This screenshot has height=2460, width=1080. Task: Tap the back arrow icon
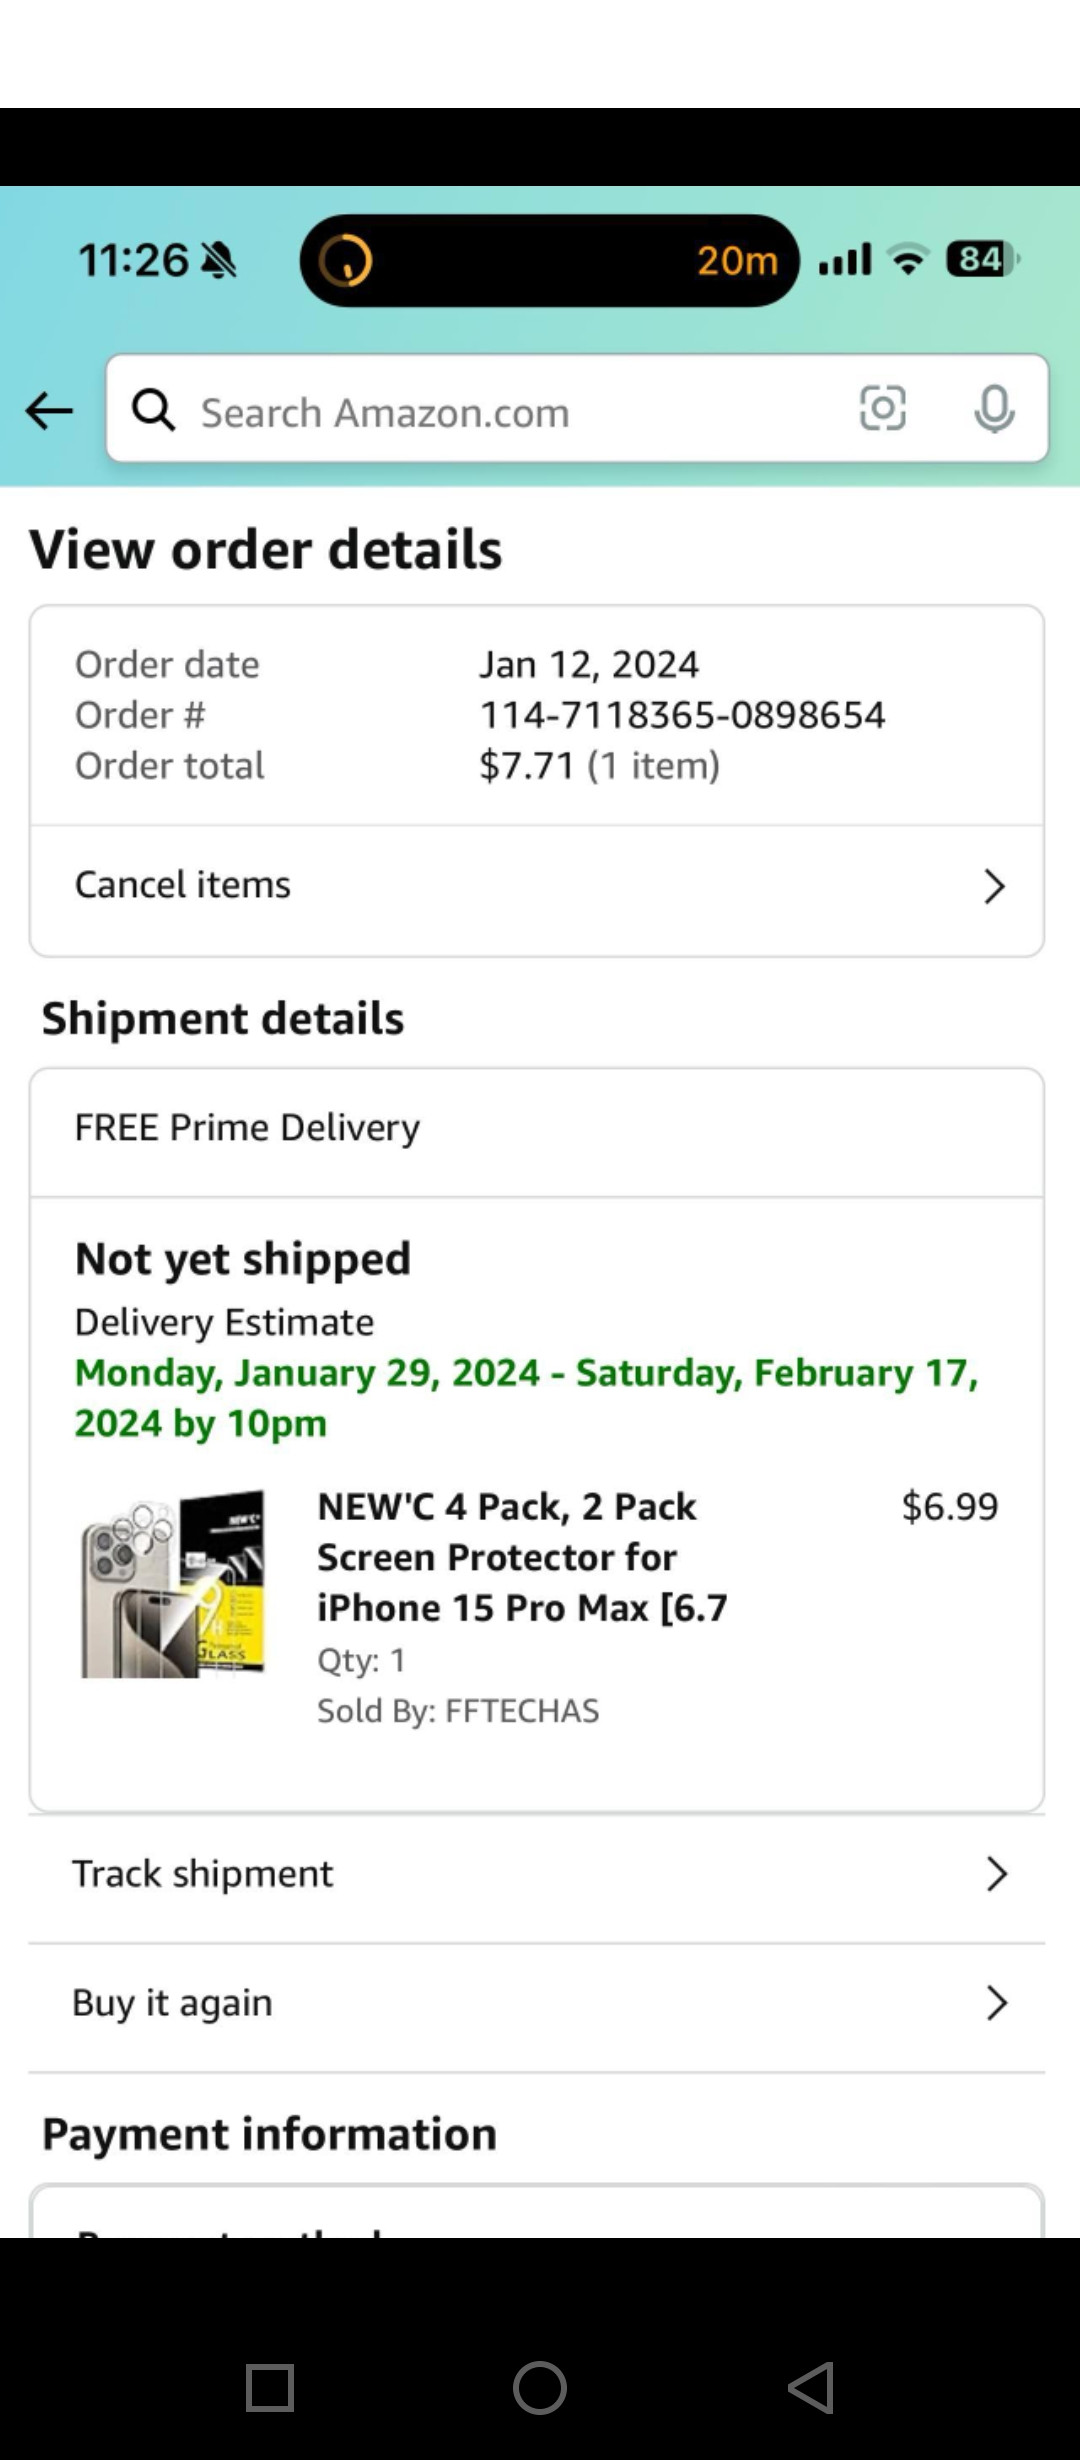[49, 410]
